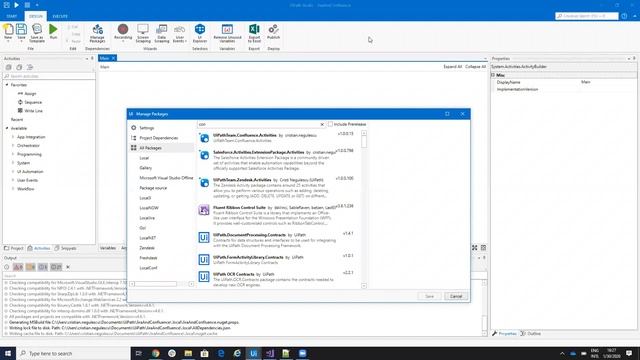Image resolution: width=640 pixels, height=360 pixels.
Task: Select the UiPathTeam.Confluence.Activities package
Action: (278, 138)
